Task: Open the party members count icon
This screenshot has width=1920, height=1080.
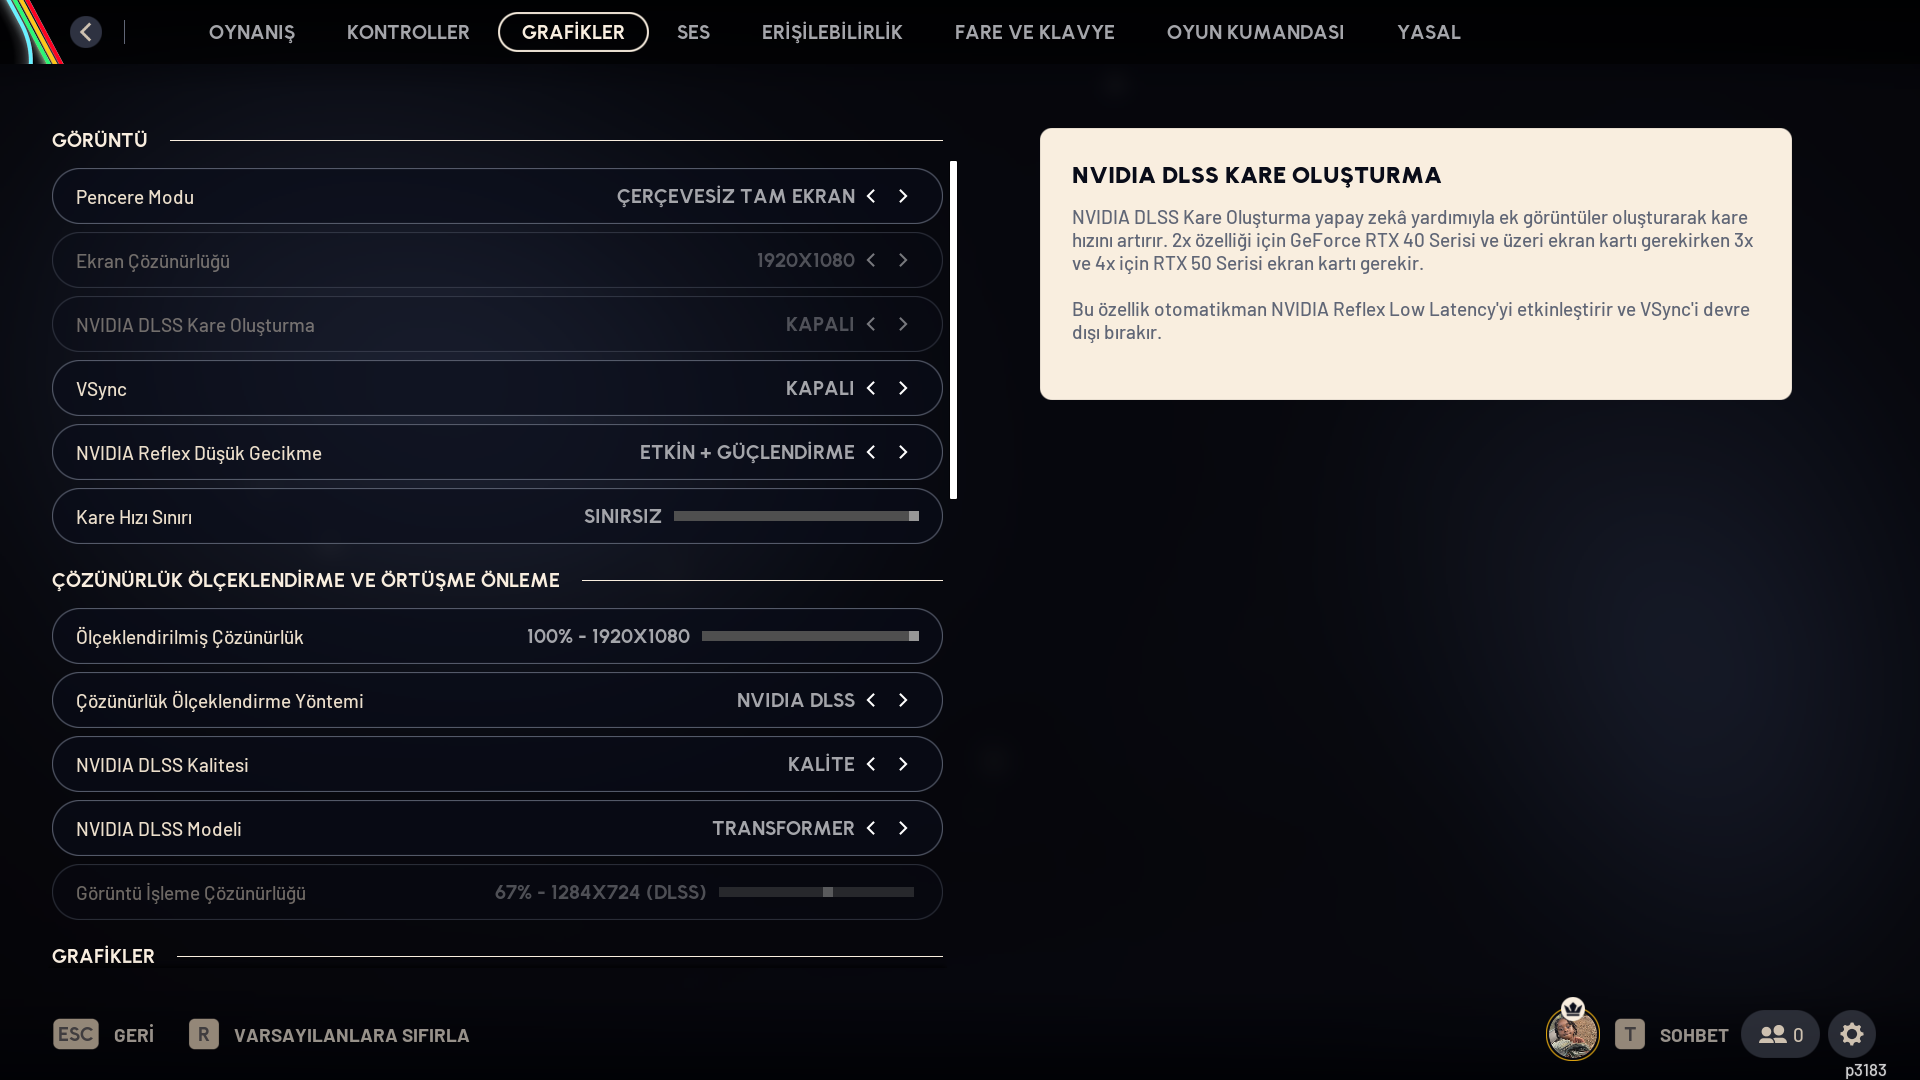Action: point(1780,1034)
